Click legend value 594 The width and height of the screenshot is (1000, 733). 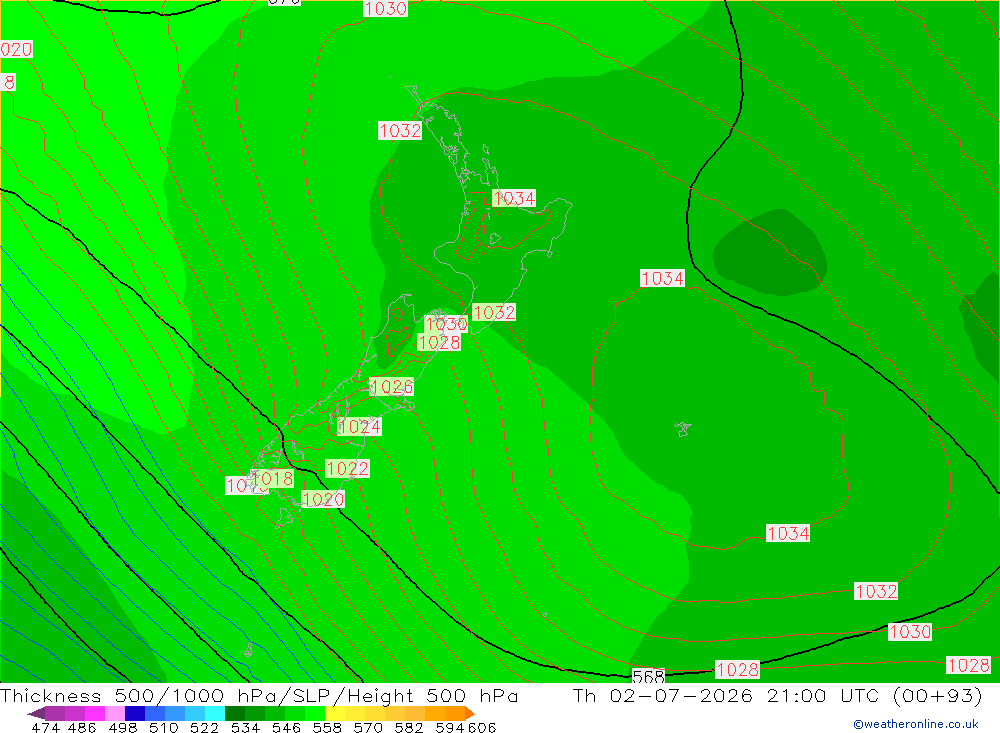(450, 727)
